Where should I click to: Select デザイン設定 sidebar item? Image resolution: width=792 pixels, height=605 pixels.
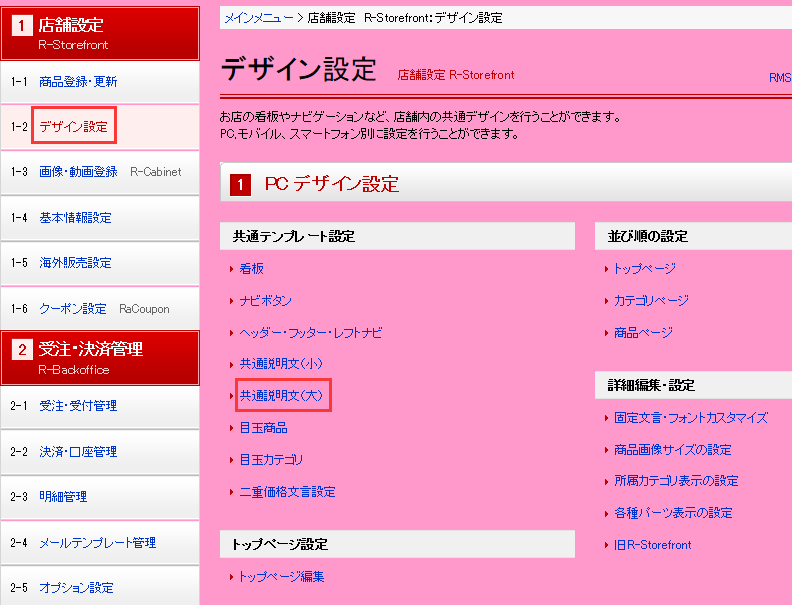click(74, 126)
